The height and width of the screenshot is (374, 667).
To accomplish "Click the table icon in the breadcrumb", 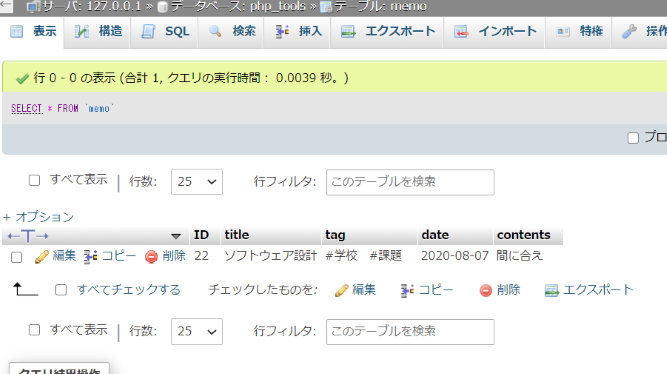I will pyautogui.click(x=326, y=7).
